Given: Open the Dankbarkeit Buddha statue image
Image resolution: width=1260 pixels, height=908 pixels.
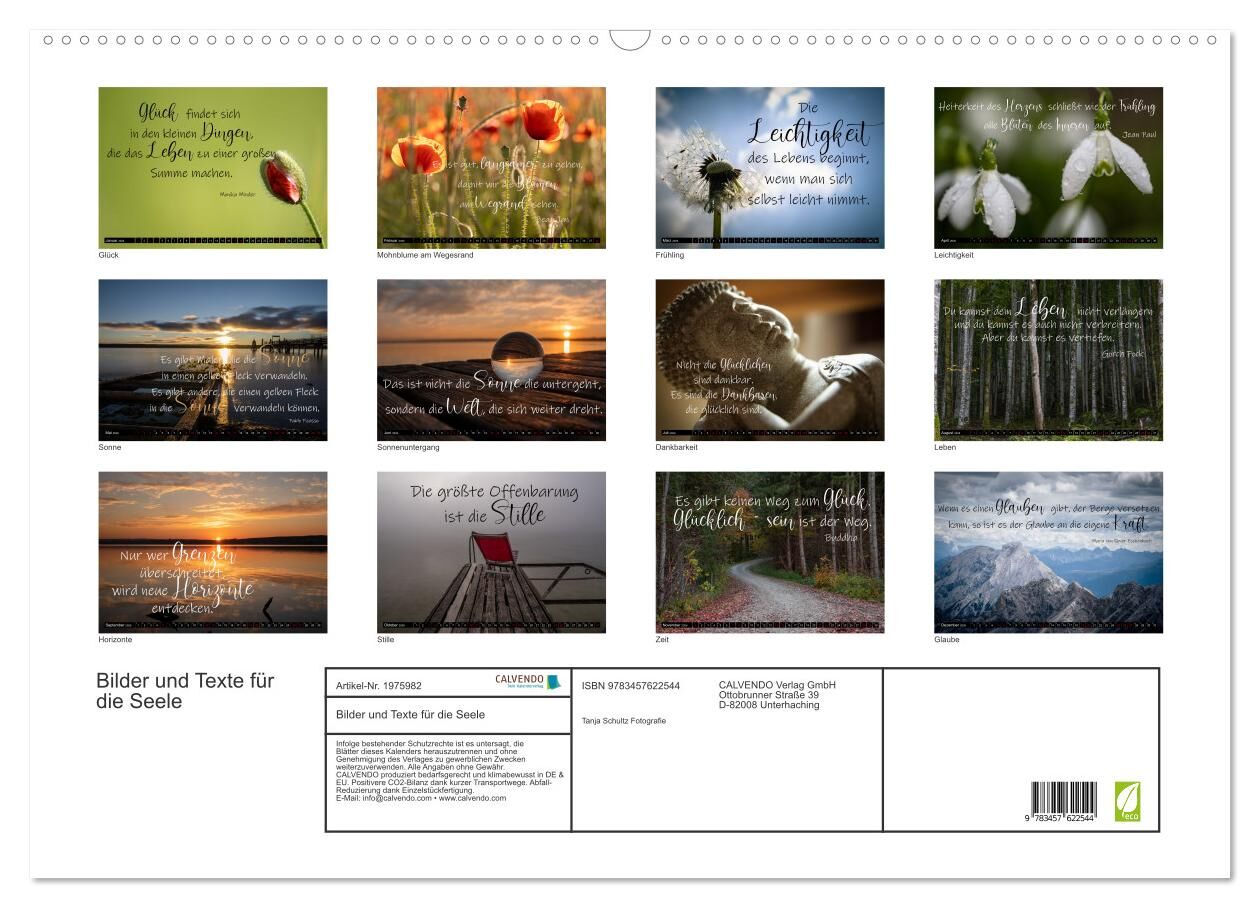Looking at the screenshot, I should [x=770, y=360].
